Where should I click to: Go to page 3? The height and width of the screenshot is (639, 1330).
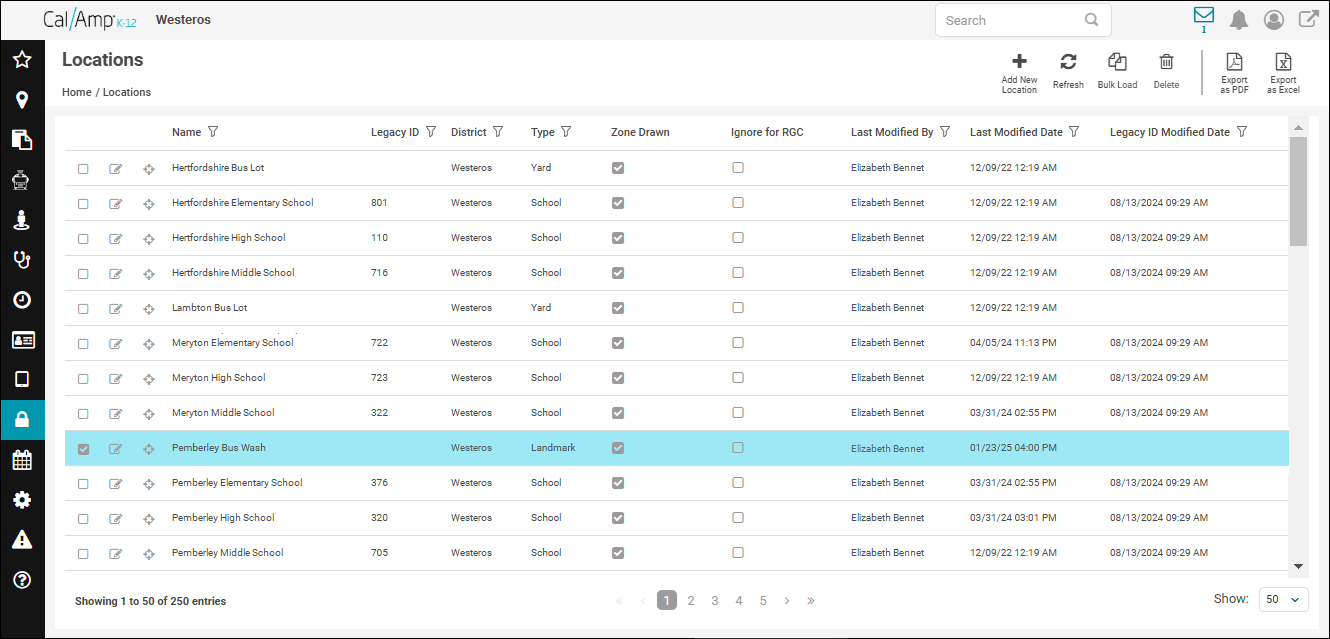pyautogui.click(x=715, y=600)
